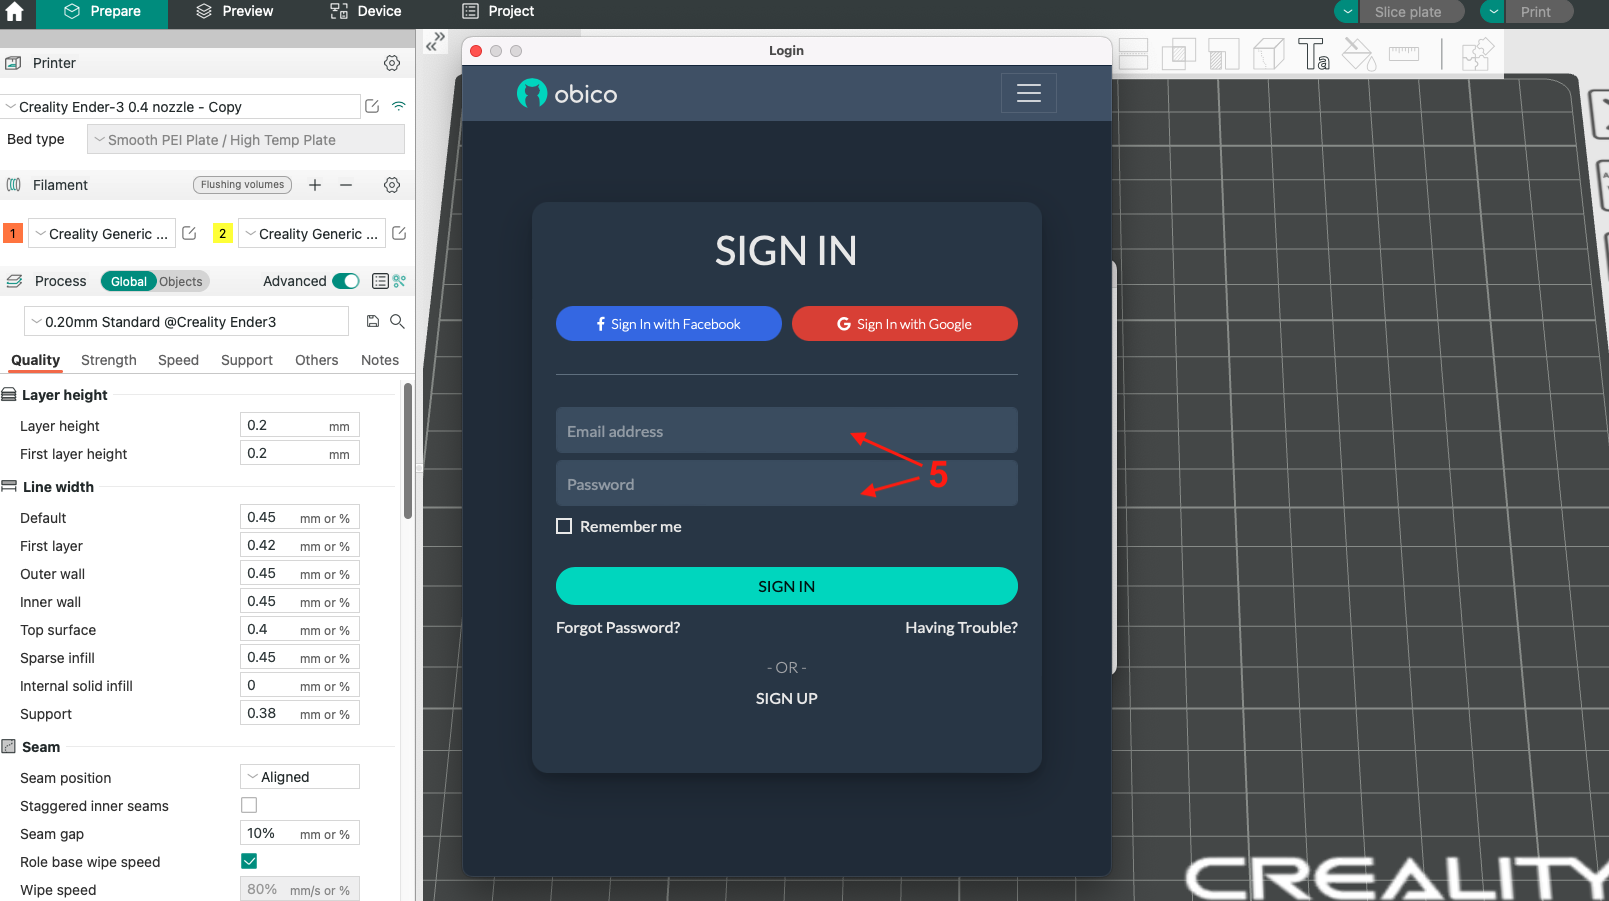Open the Speed settings tab
The height and width of the screenshot is (901, 1609).
178,360
